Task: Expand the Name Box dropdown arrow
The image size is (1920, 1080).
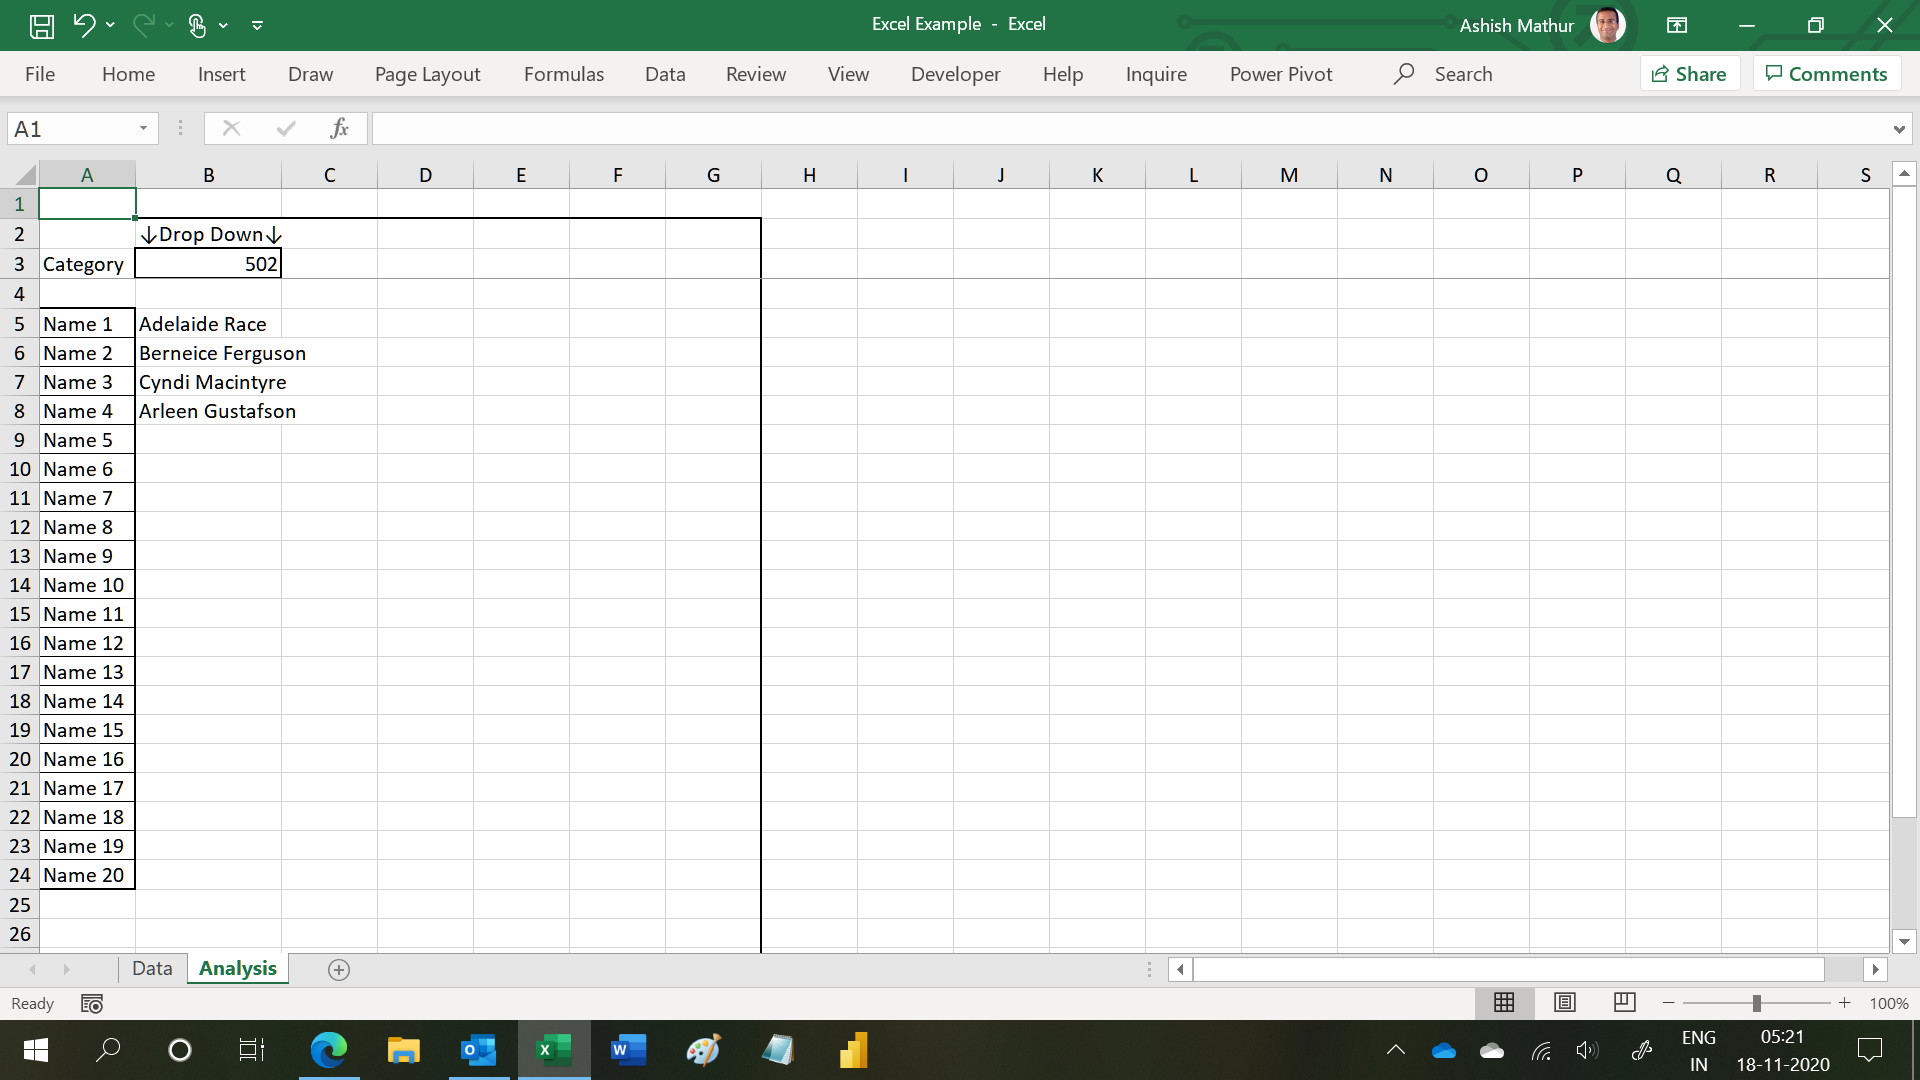Action: point(143,128)
